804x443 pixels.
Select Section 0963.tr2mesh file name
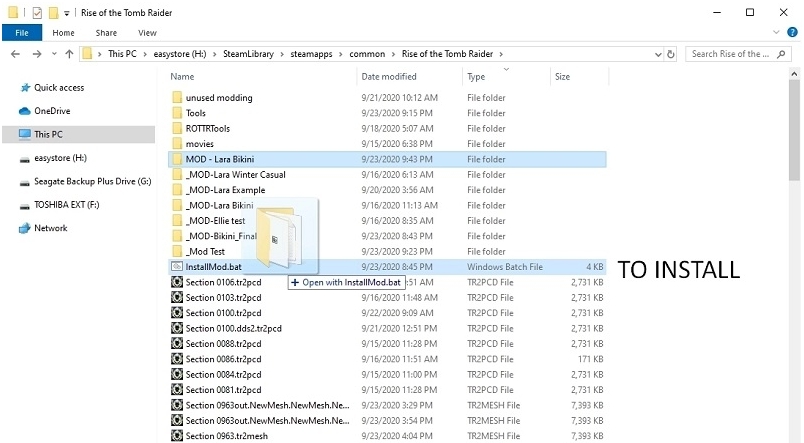coord(227,436)
